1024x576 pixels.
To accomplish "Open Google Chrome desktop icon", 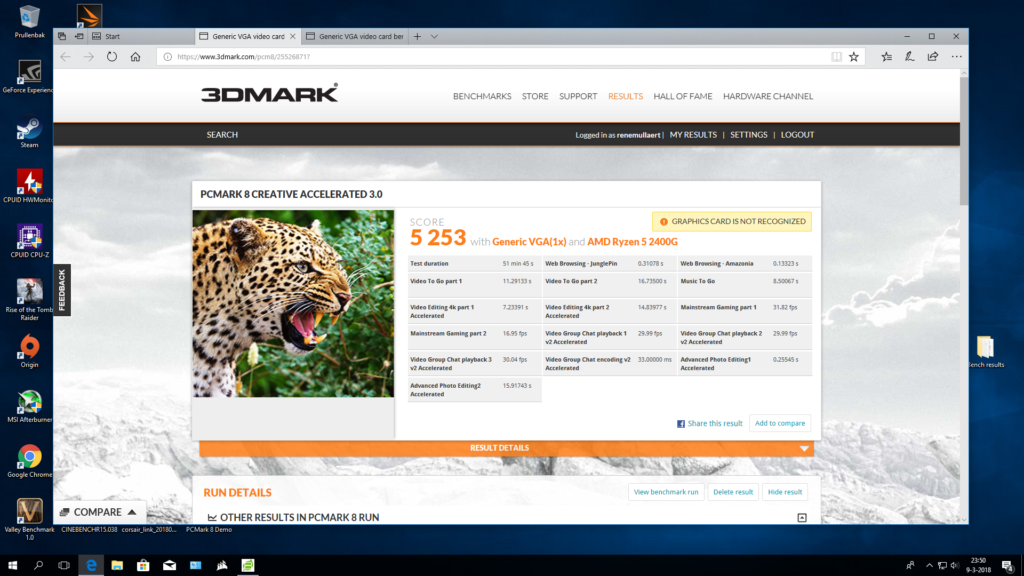I will [29, 462].
